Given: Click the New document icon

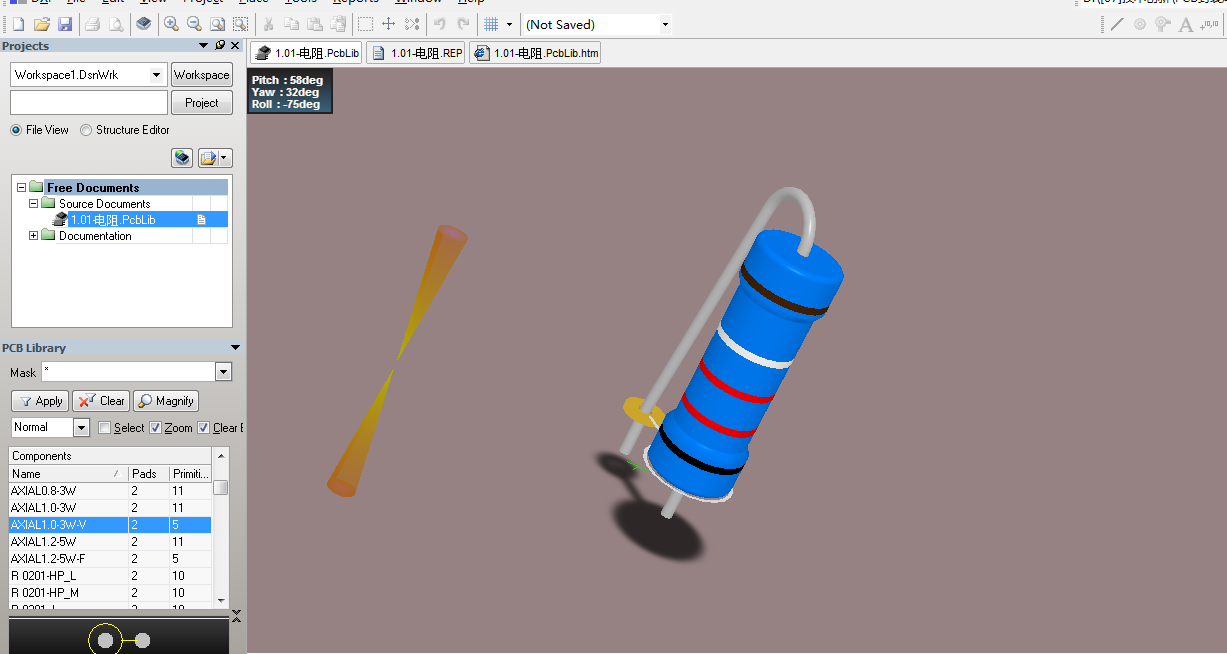Looking at the screenshot, I should tap(18, 24).
